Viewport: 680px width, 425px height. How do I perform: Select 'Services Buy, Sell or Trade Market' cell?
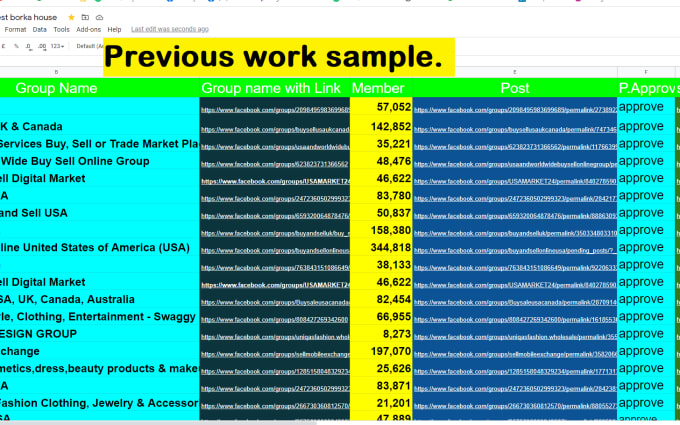click(x=100, y=144)
